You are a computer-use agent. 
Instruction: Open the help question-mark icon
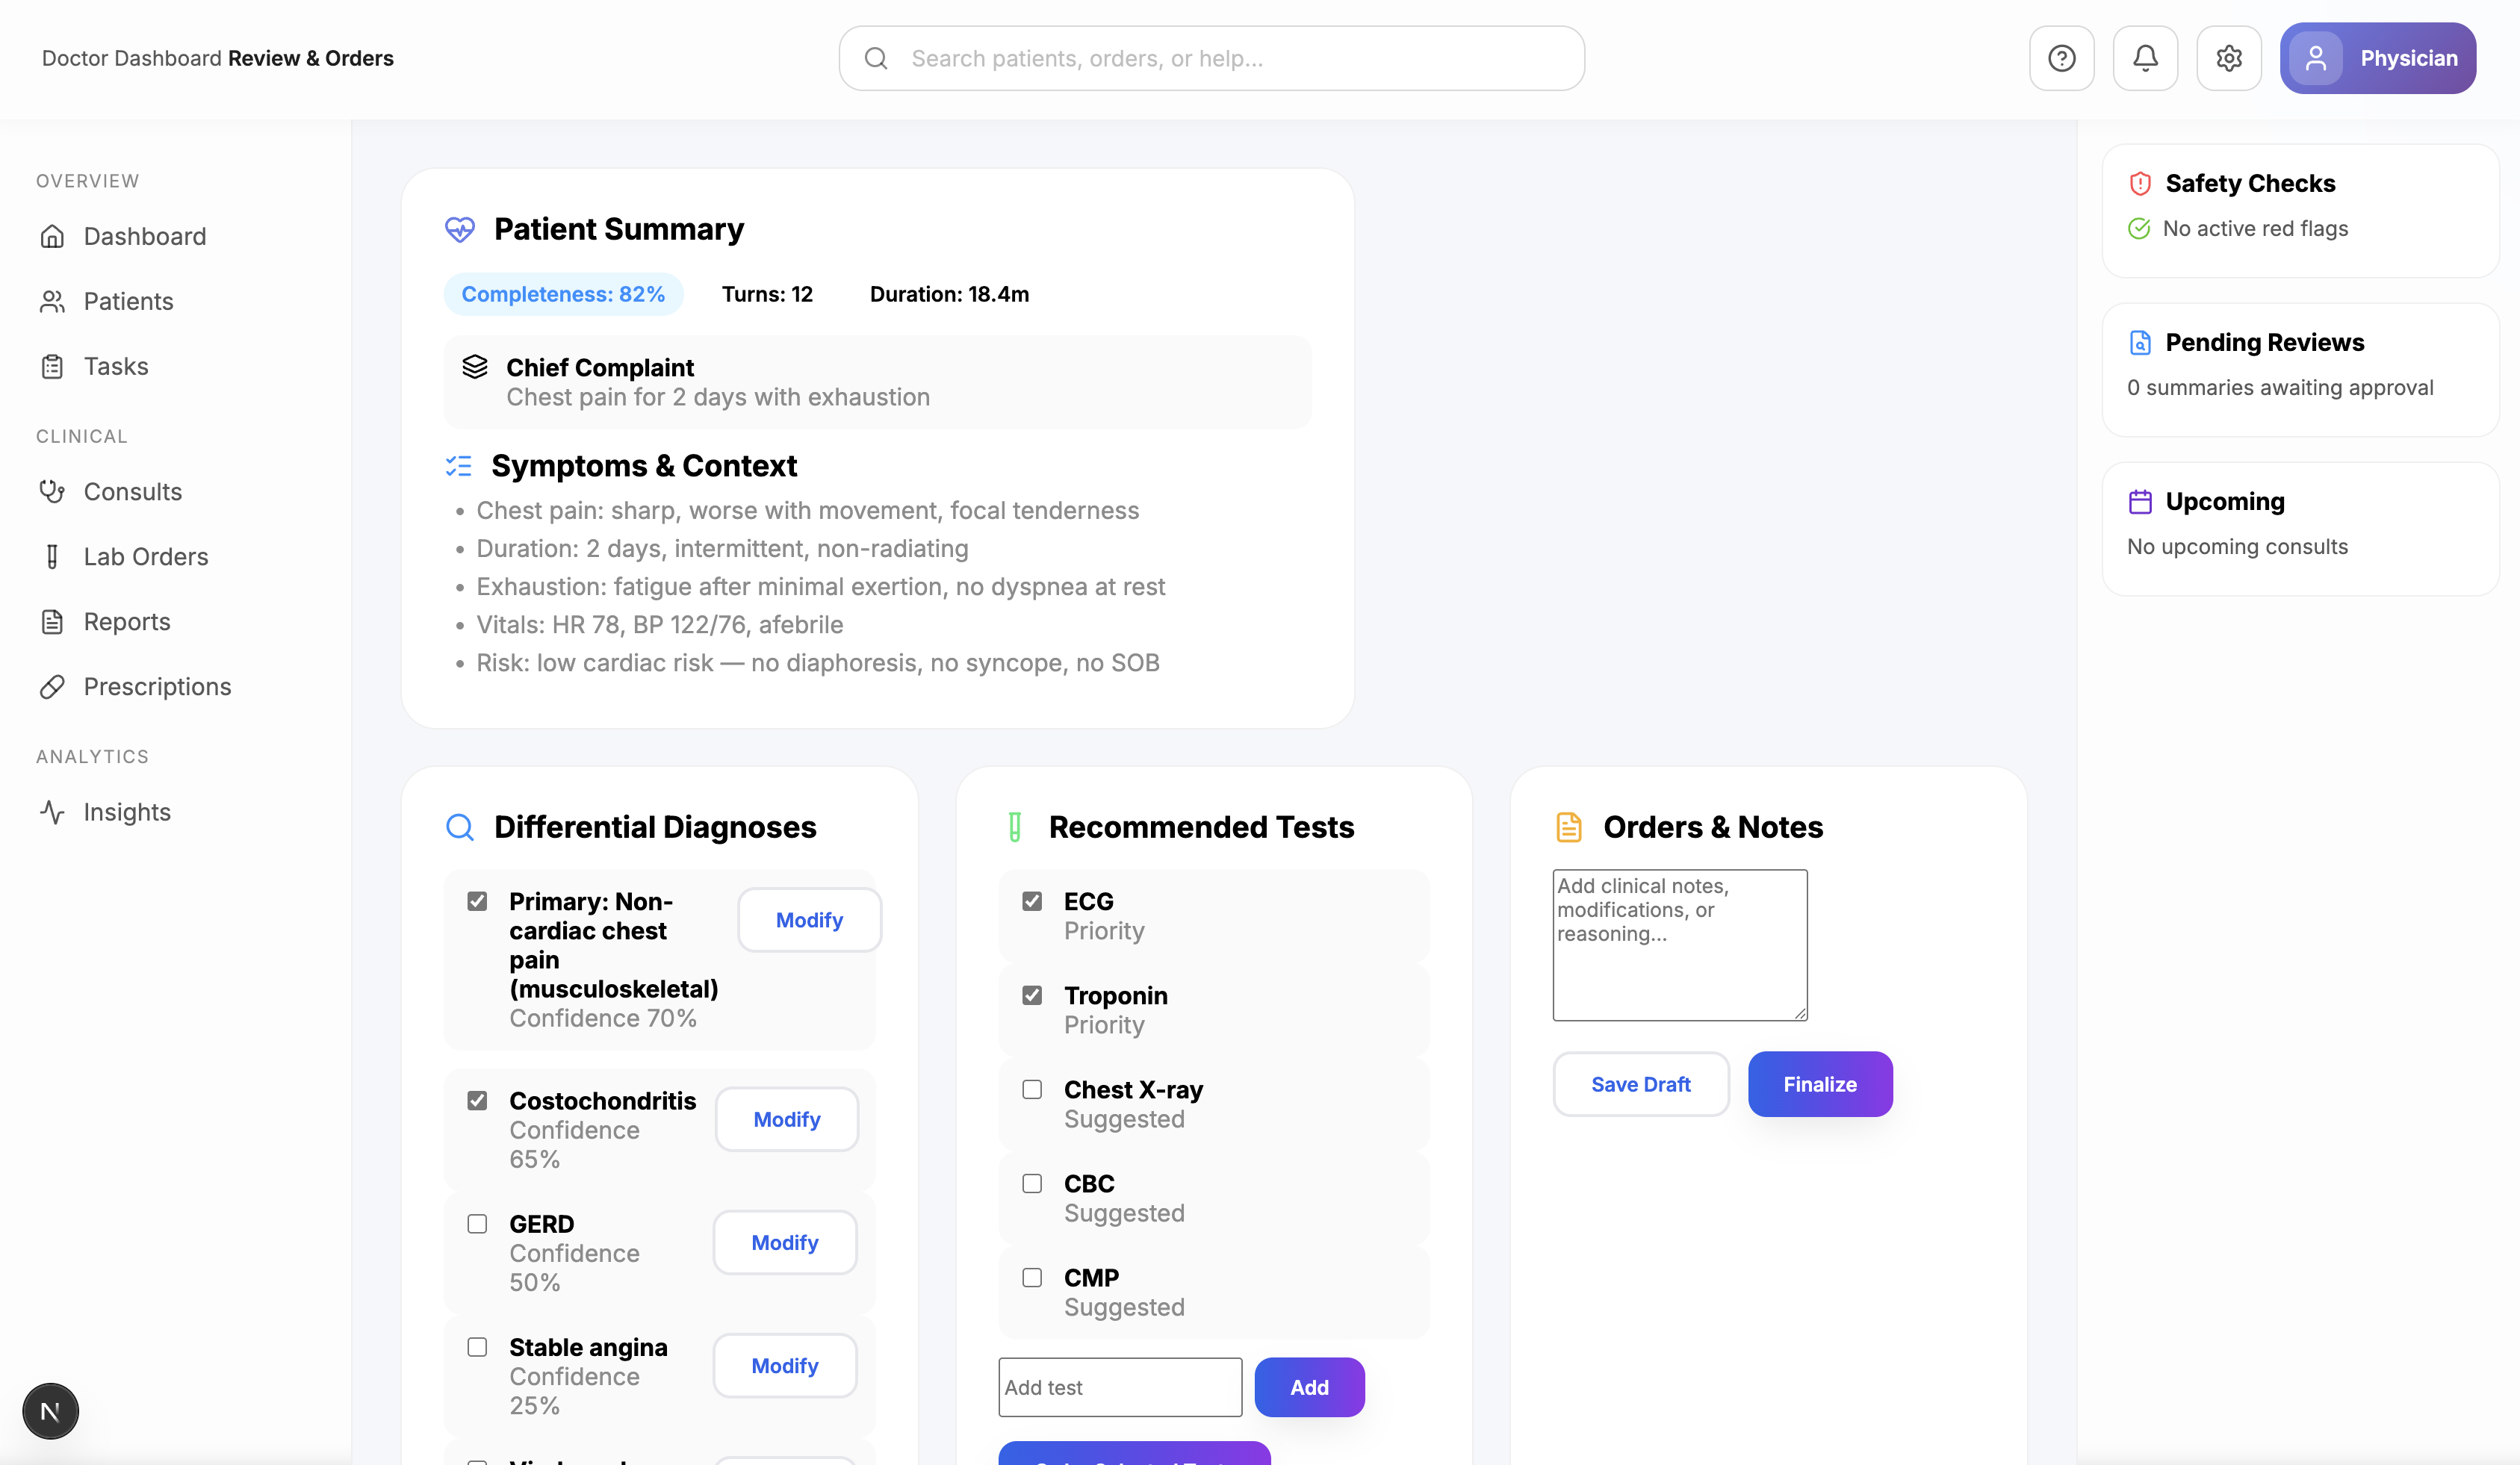(2061, 58)
